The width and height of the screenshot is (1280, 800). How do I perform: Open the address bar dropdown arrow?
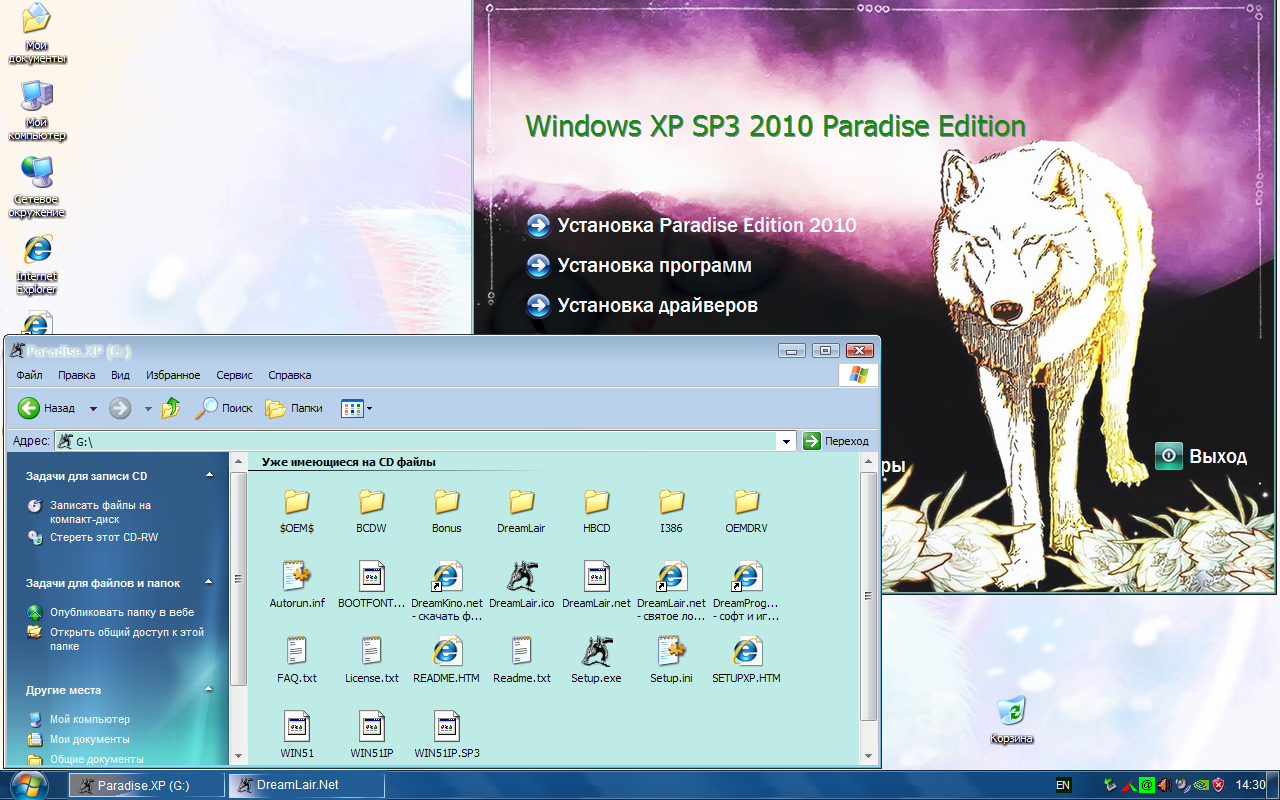point(787,441)
